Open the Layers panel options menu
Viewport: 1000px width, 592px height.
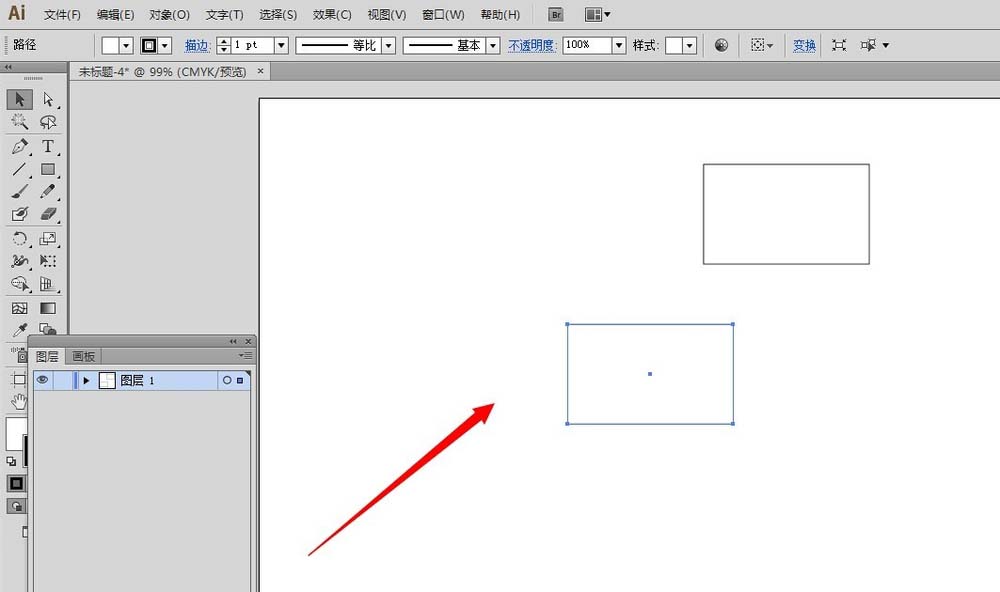(x=246, y=355)
